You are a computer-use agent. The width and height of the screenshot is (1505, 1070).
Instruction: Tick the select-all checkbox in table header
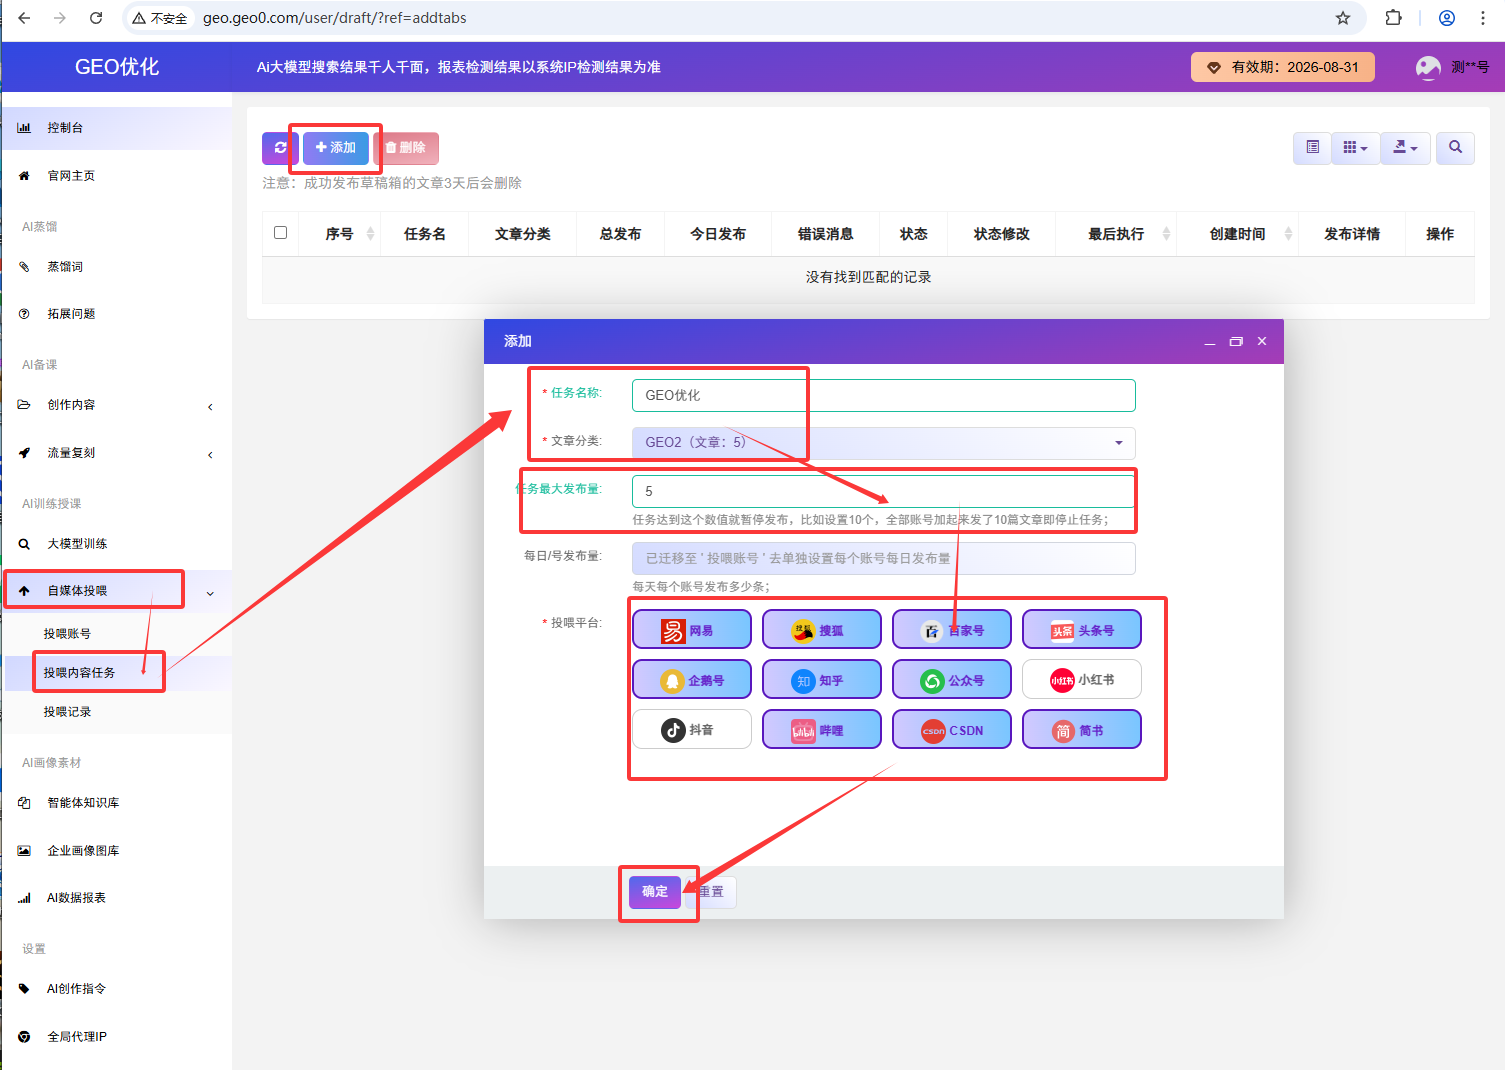[x=281, y=233]
